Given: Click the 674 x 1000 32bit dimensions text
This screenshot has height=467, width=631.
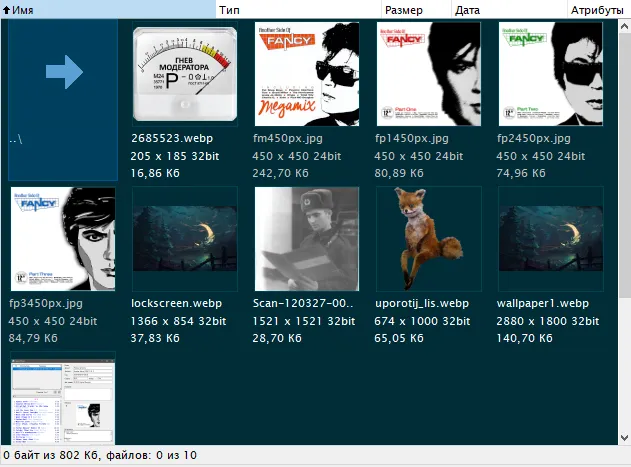Looking at the screenshot, I should click(x=422, y=321).
